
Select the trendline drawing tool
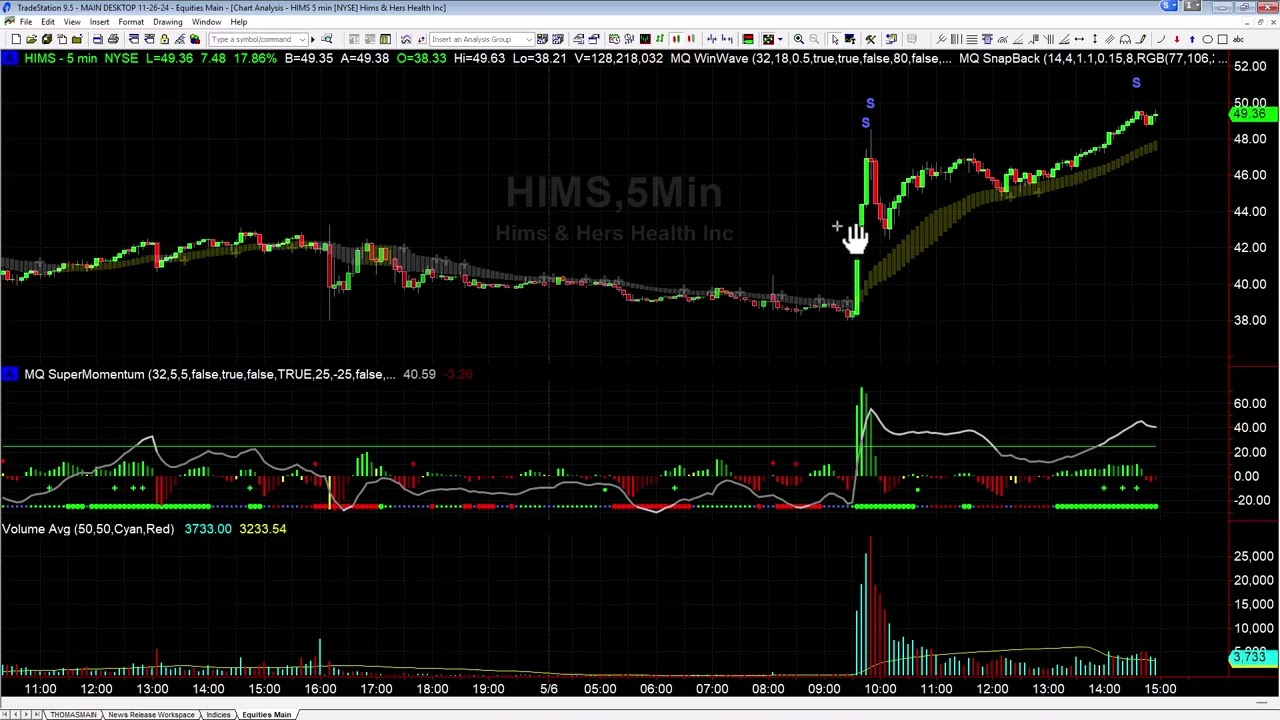pyautogui.click(x=941, y=39)
